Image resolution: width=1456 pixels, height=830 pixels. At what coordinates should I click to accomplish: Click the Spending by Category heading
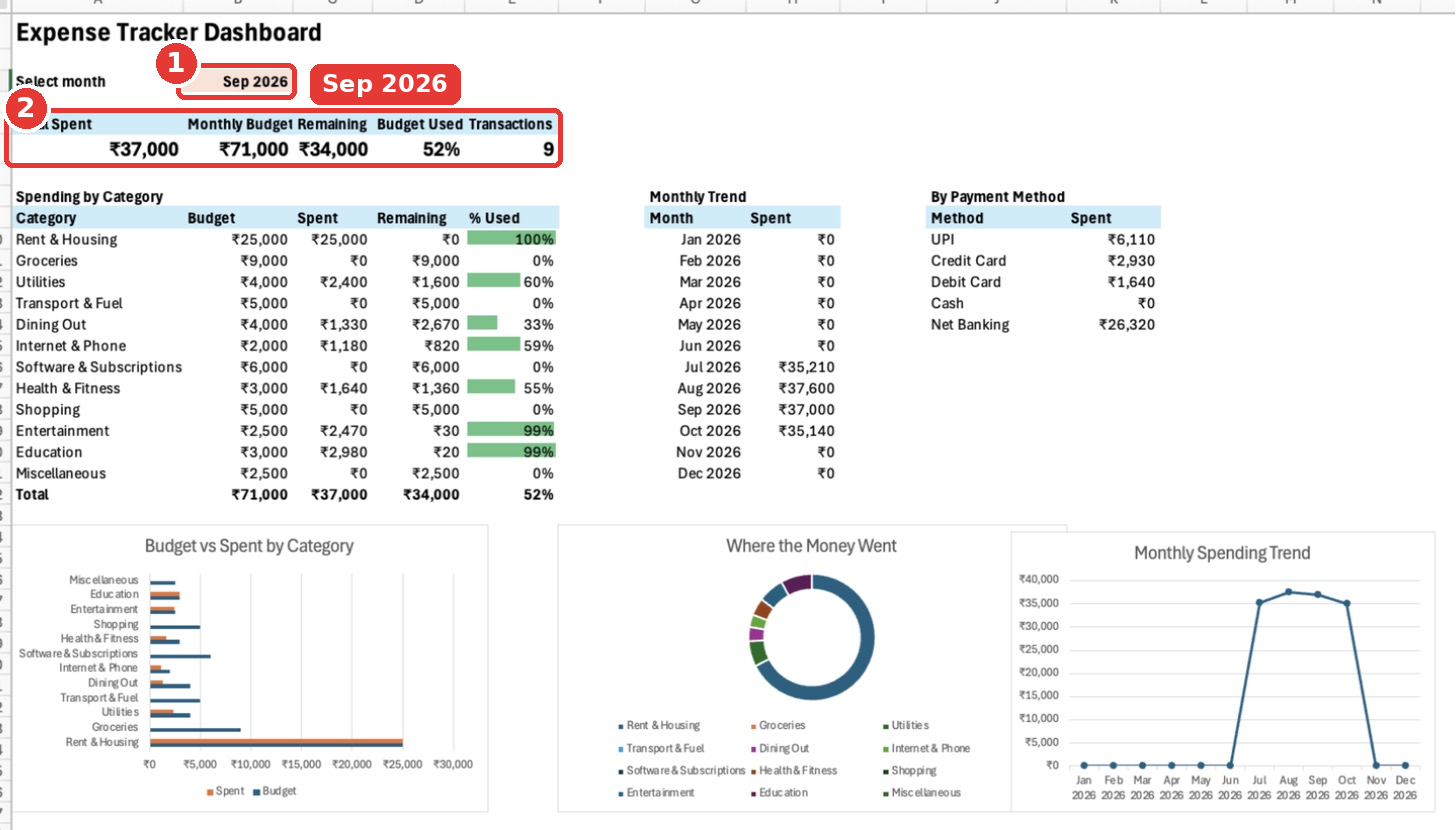(89, 197)
